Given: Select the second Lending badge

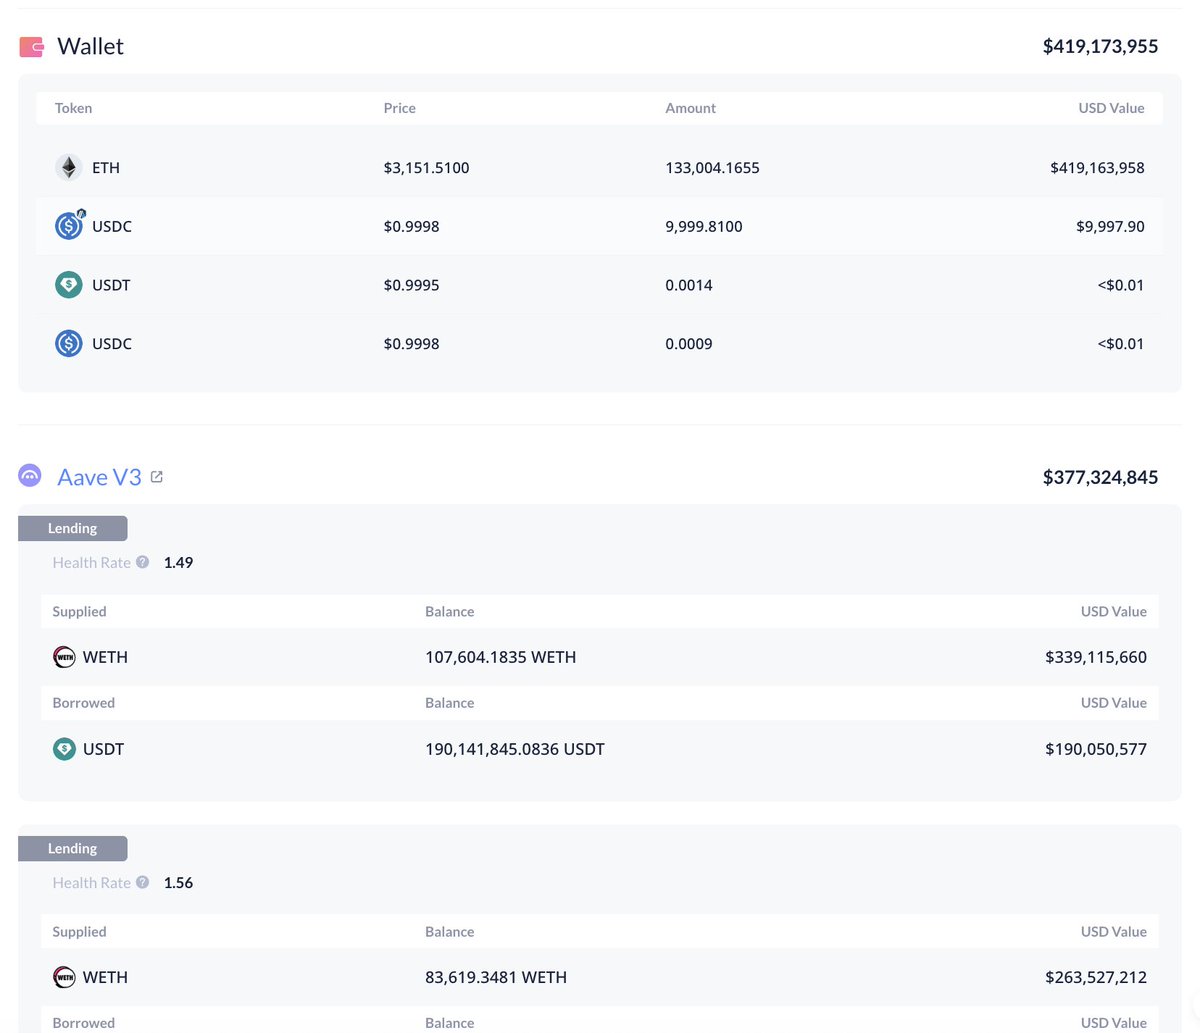Looking at the screenshot, I should [x=72, y=848].
